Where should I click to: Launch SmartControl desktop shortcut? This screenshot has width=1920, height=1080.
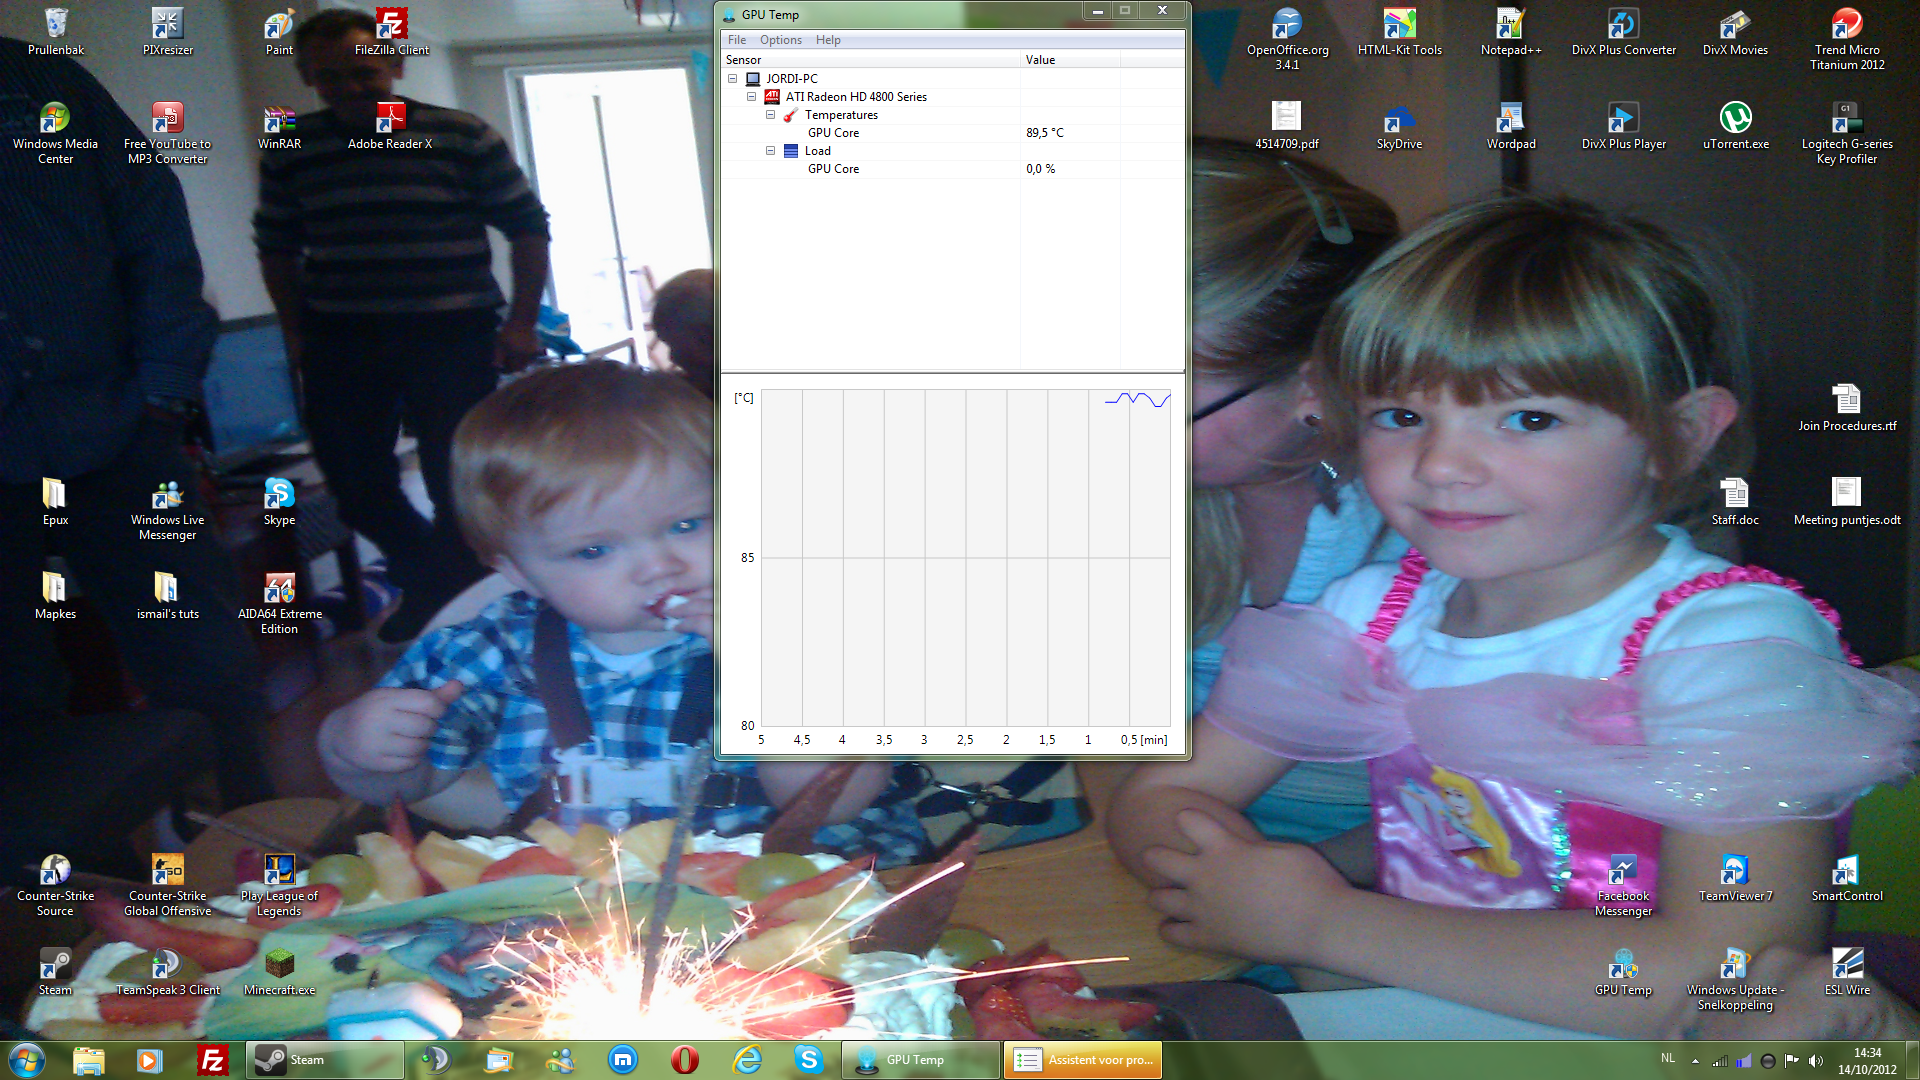[x=1847, y=877]
